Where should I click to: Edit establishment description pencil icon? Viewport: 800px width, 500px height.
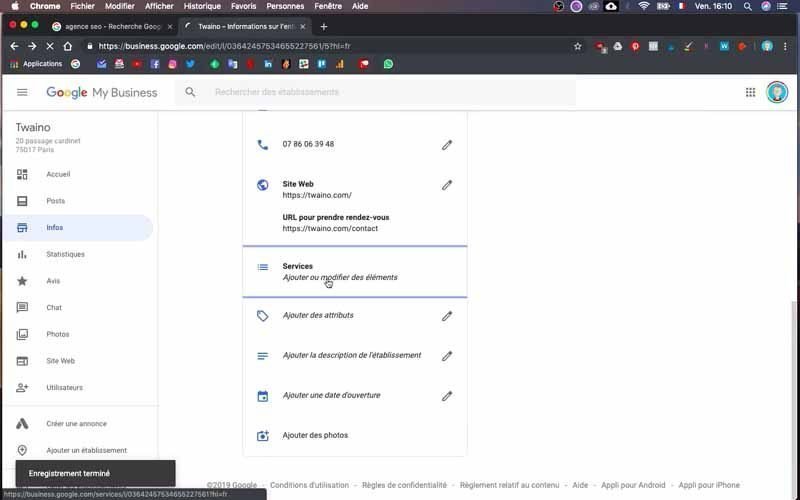tap(446, 356)
